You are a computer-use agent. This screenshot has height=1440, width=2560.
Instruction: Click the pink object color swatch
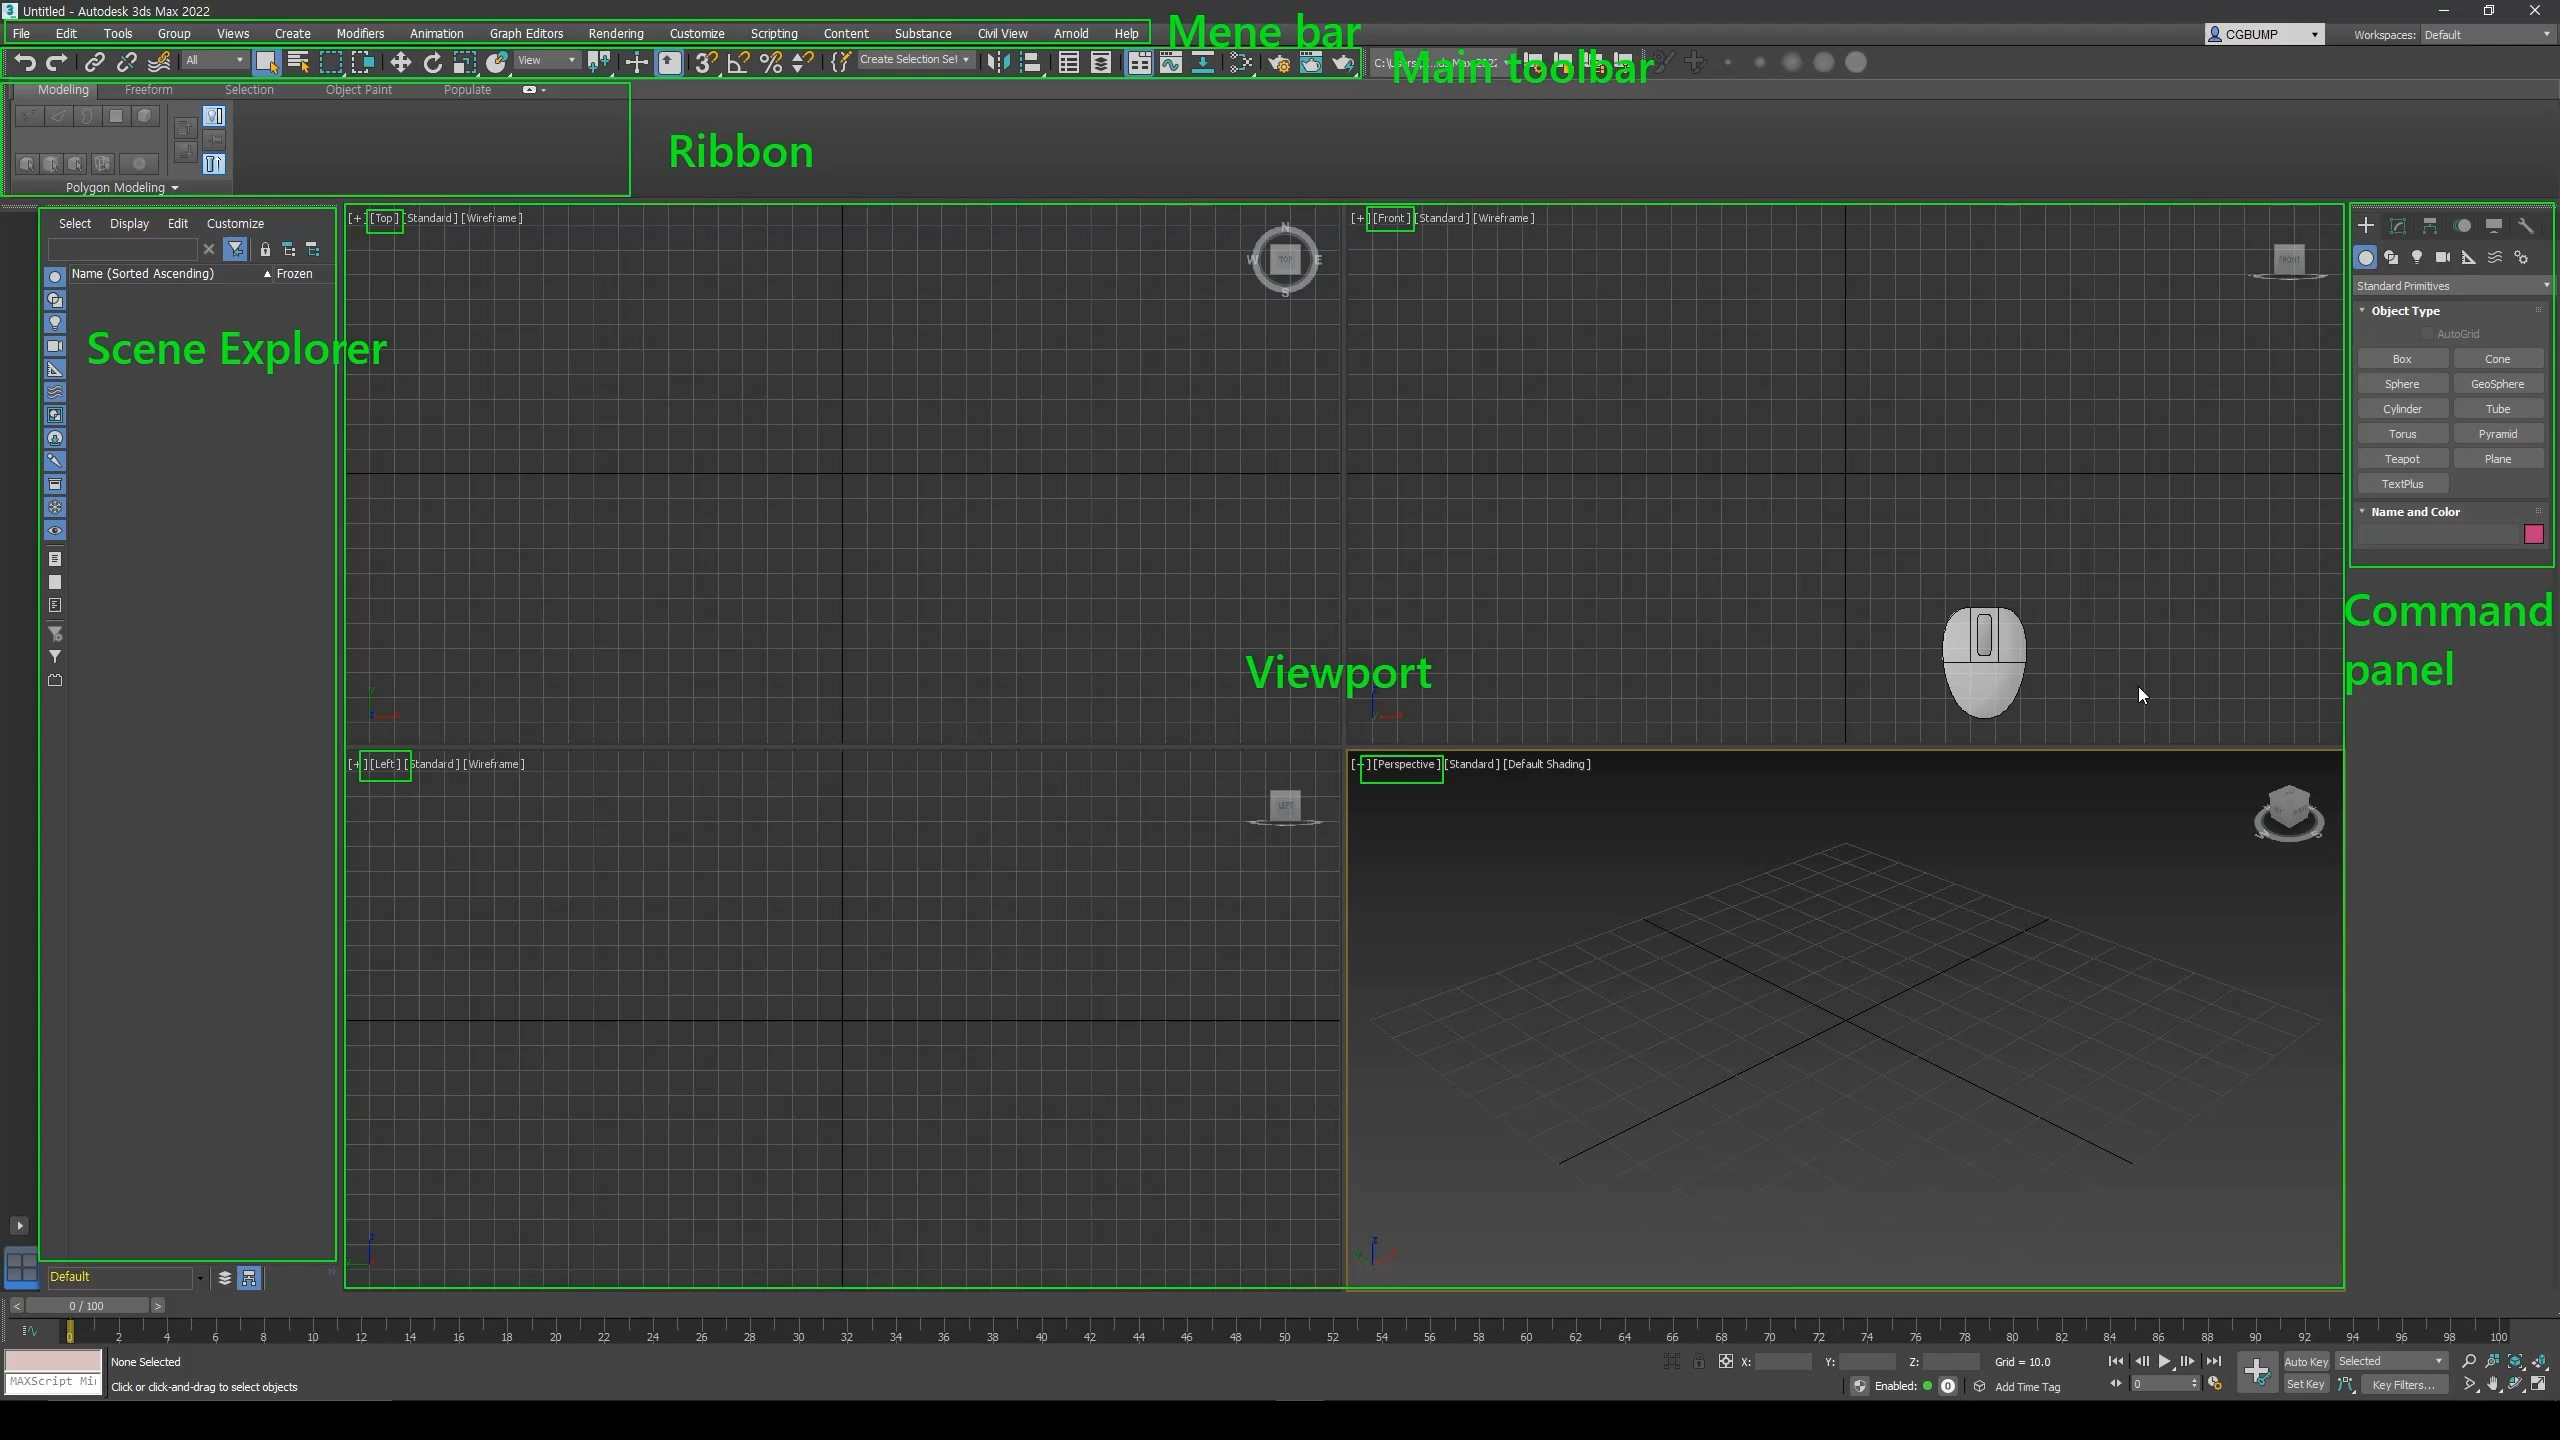coord(2533,534)
